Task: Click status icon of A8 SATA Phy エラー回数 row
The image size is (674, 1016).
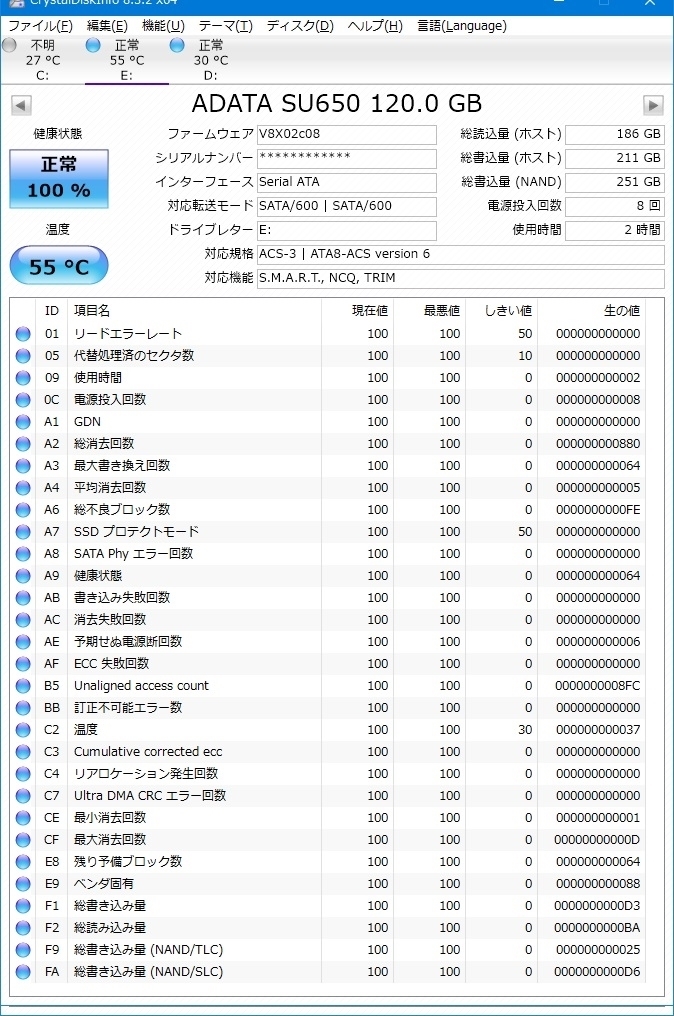Action: (23, 555)
